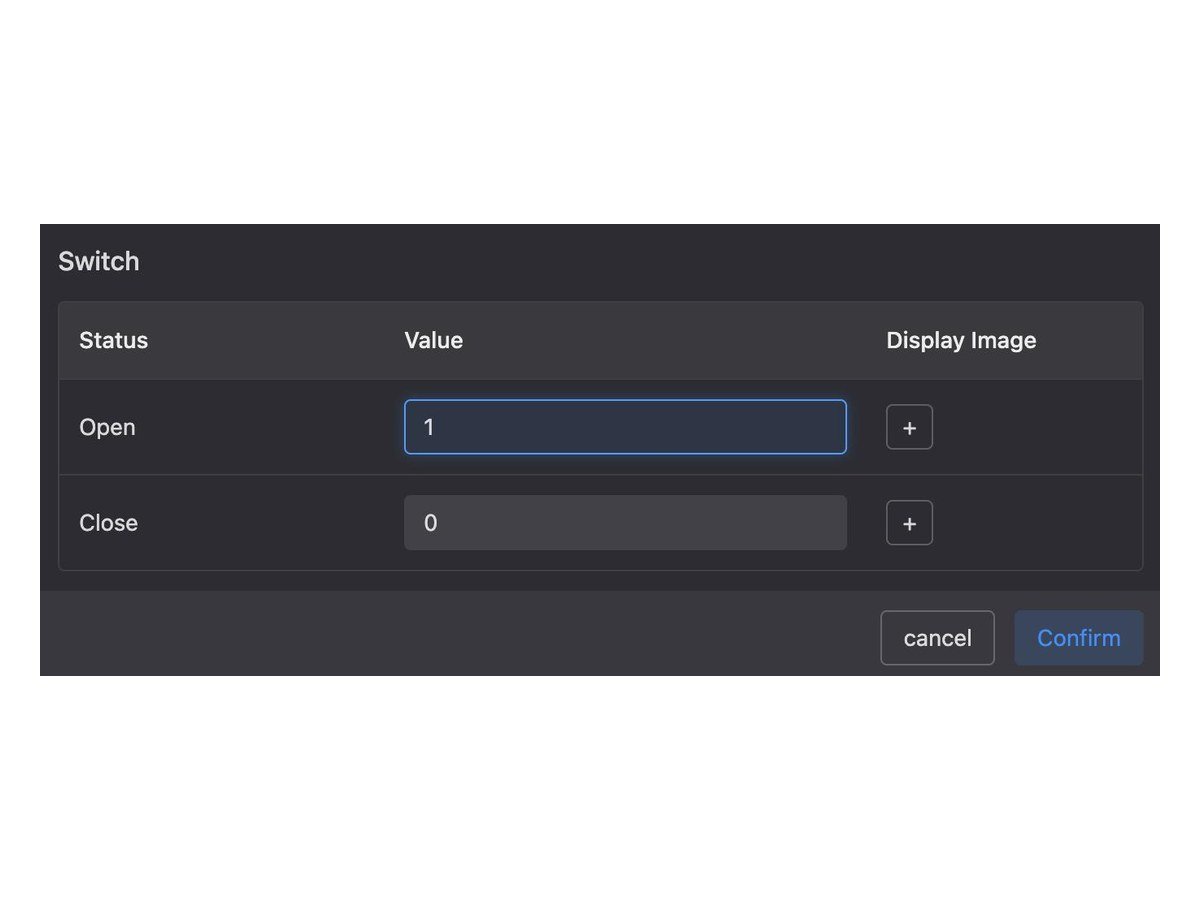The height and width of the screenshot is (900, 1200).
Task: Select the Open status row label
Action: 107,427
